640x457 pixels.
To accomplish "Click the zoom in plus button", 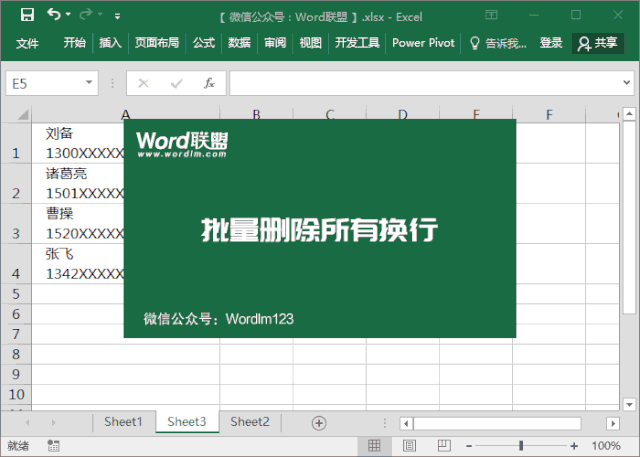I will 574,446.
